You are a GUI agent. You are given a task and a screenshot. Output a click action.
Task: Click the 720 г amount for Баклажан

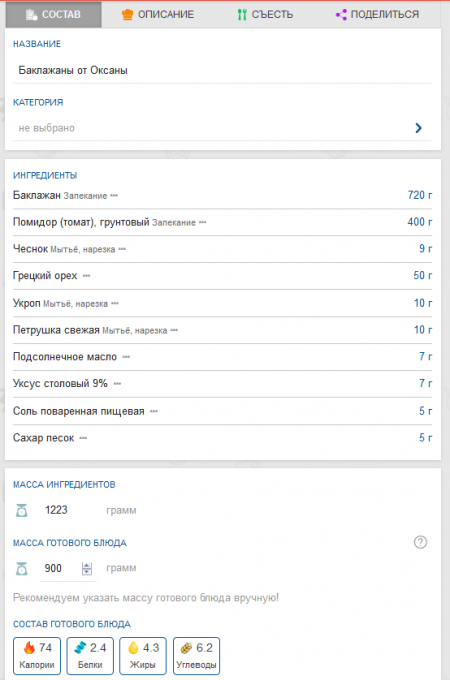click(x=420, y=195)
